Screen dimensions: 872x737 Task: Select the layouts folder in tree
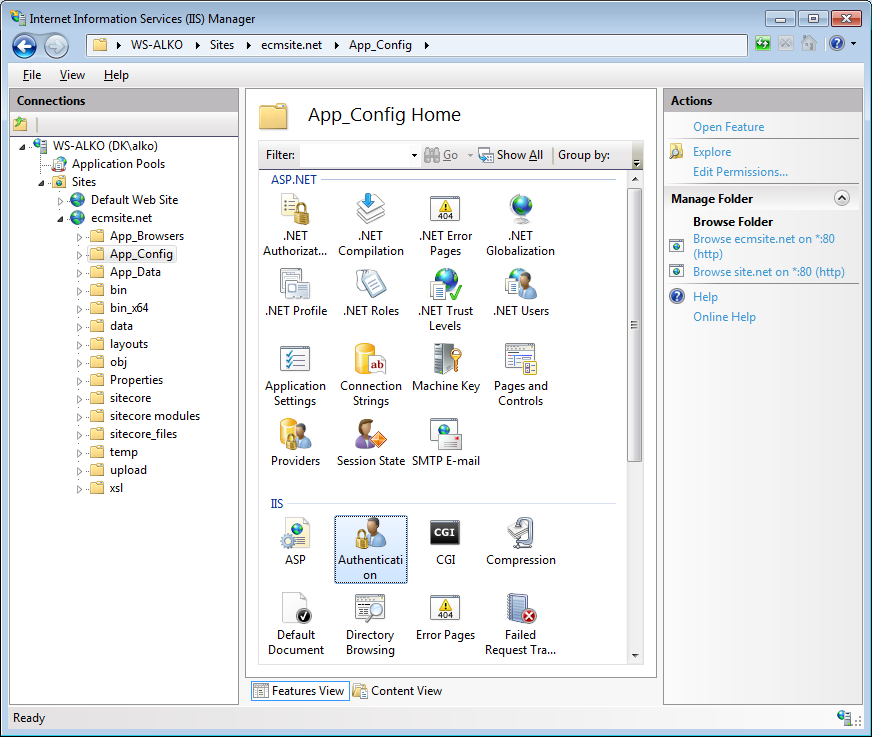(x=129, y=344)
